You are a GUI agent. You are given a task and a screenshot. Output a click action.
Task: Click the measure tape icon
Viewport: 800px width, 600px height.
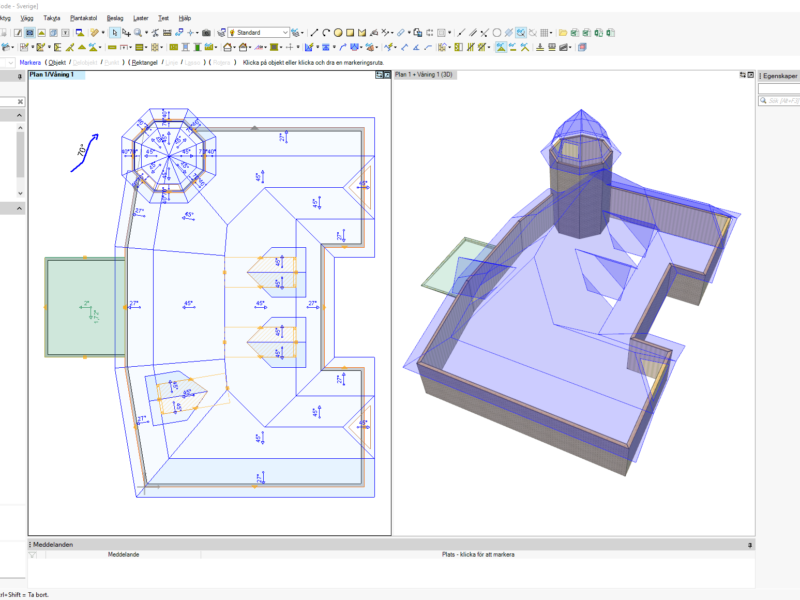(x=167, y=33)
